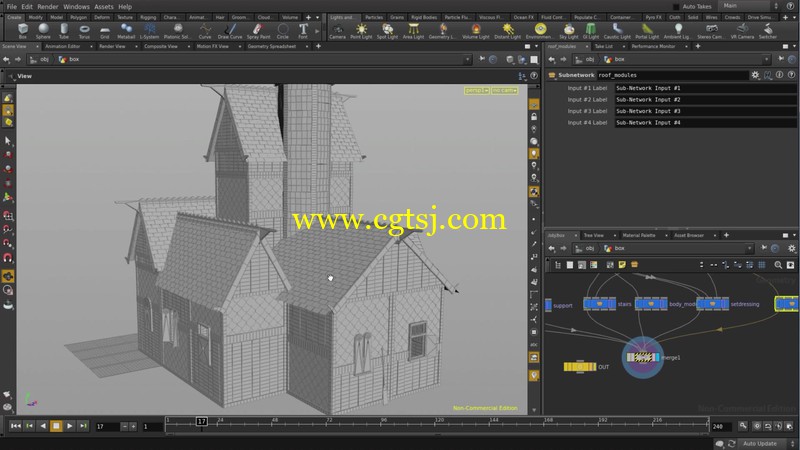Add new pane tab beside Asset Browser

click(726, 235)
